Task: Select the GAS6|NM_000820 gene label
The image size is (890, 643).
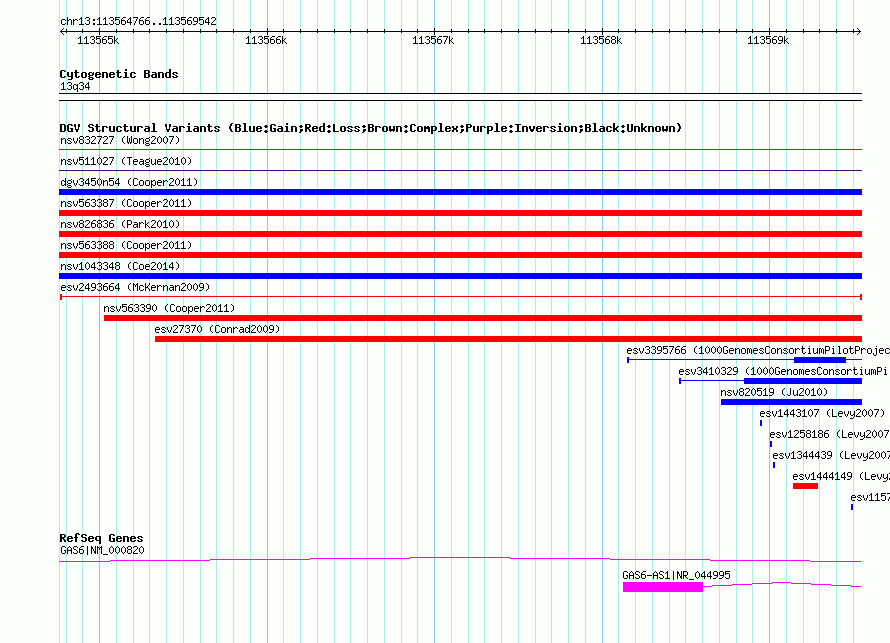Action: [x=102, y=550]
